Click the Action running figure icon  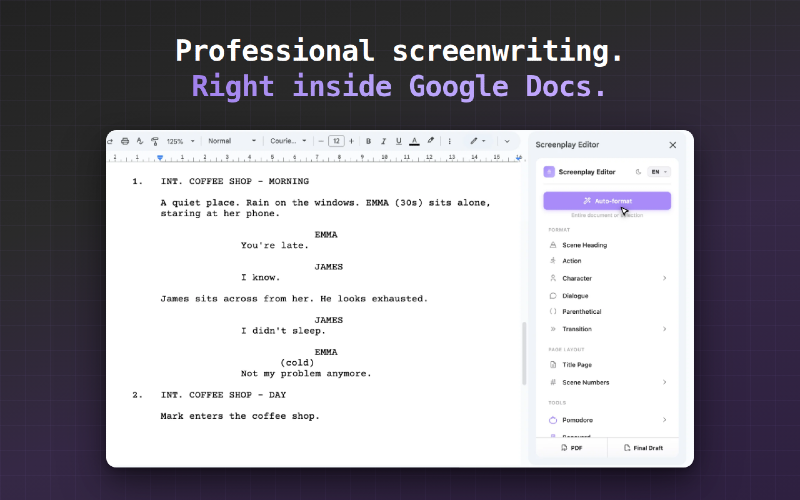point(553,261)
